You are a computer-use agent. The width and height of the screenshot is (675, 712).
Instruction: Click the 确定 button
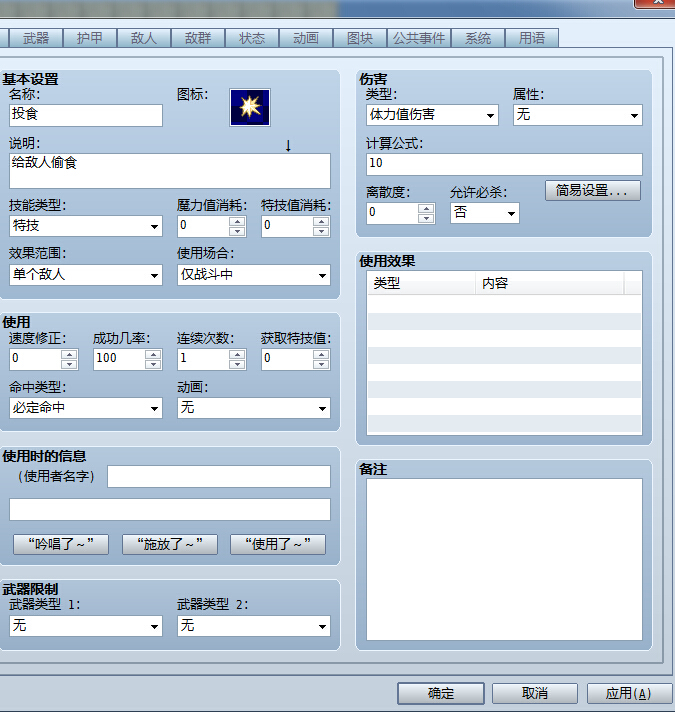[x=440, y=693]
